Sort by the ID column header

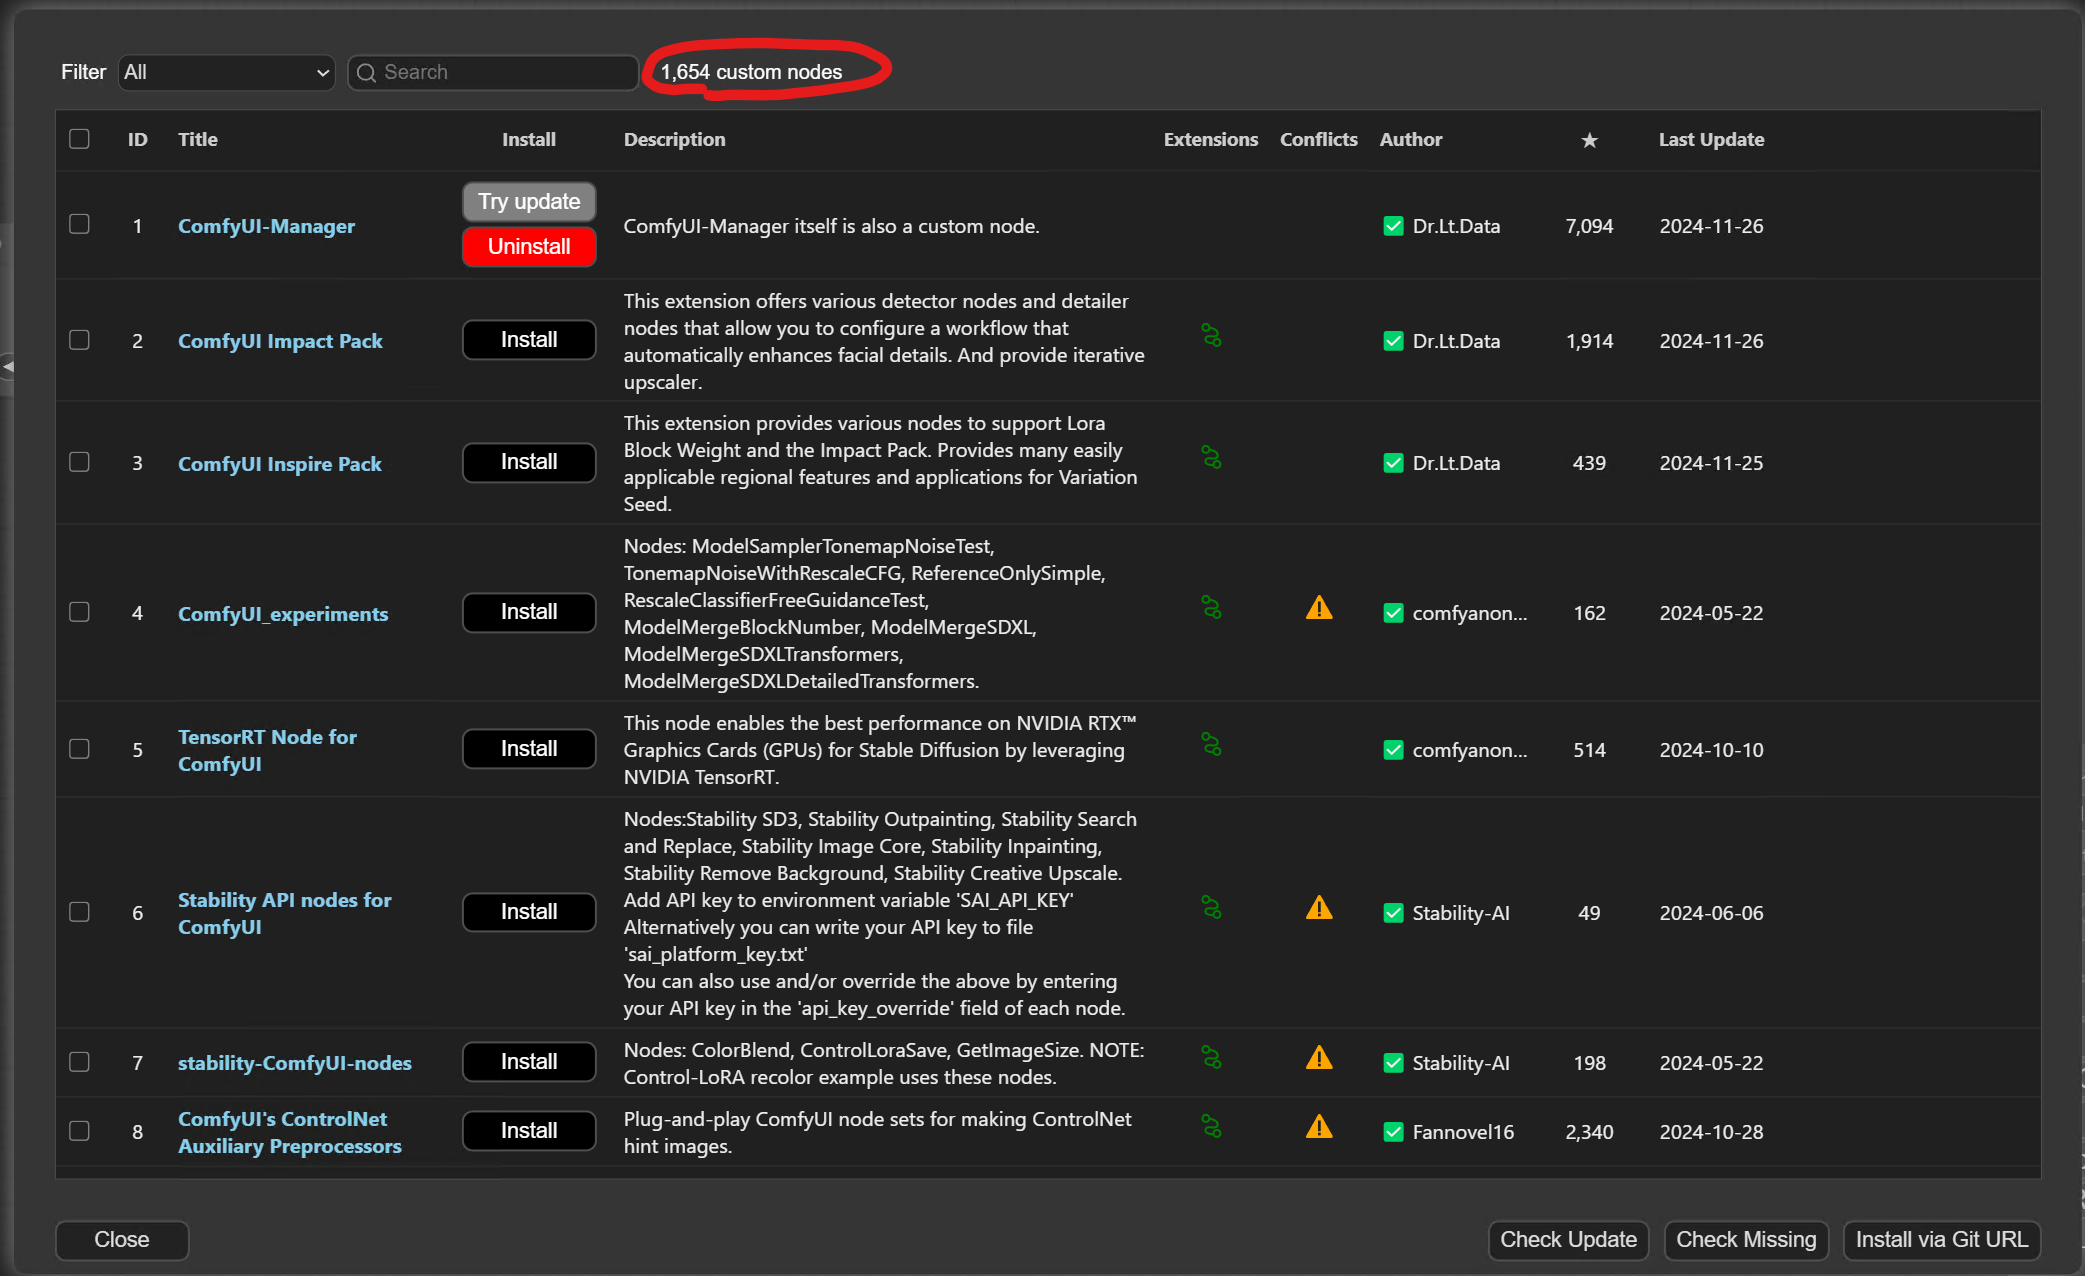tap(138, 140)
